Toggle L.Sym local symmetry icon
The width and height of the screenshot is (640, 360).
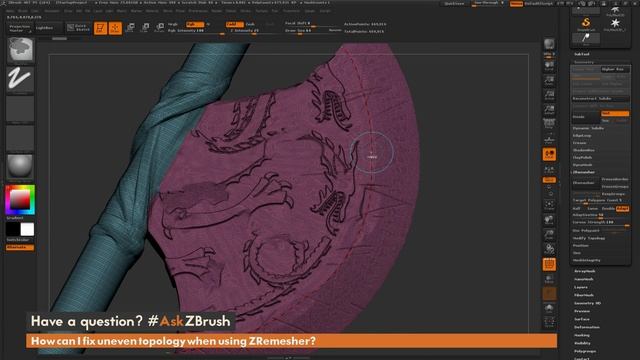pyautogui.click(x=549, y=169)
